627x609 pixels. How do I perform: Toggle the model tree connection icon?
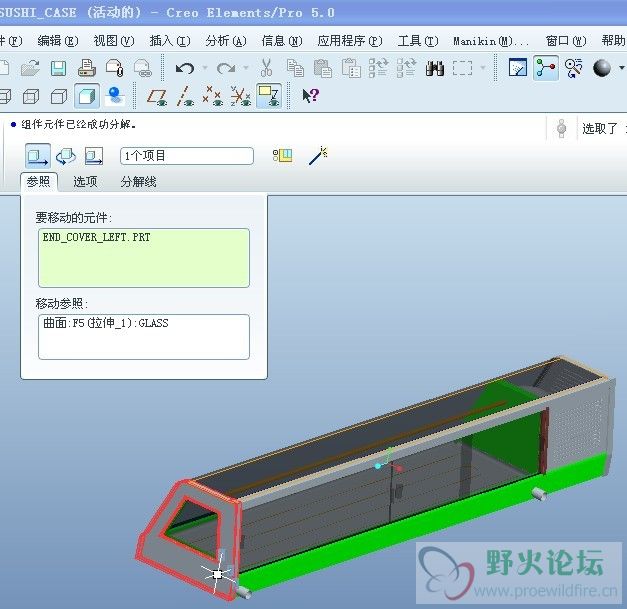[x=546, y=68]
